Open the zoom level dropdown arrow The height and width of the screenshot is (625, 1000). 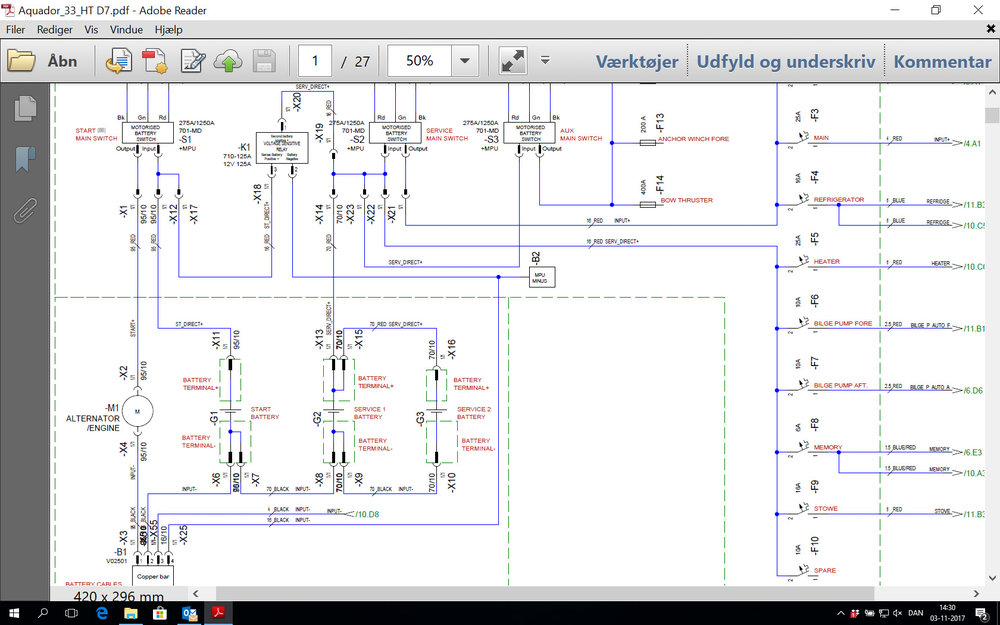point(465,61)
